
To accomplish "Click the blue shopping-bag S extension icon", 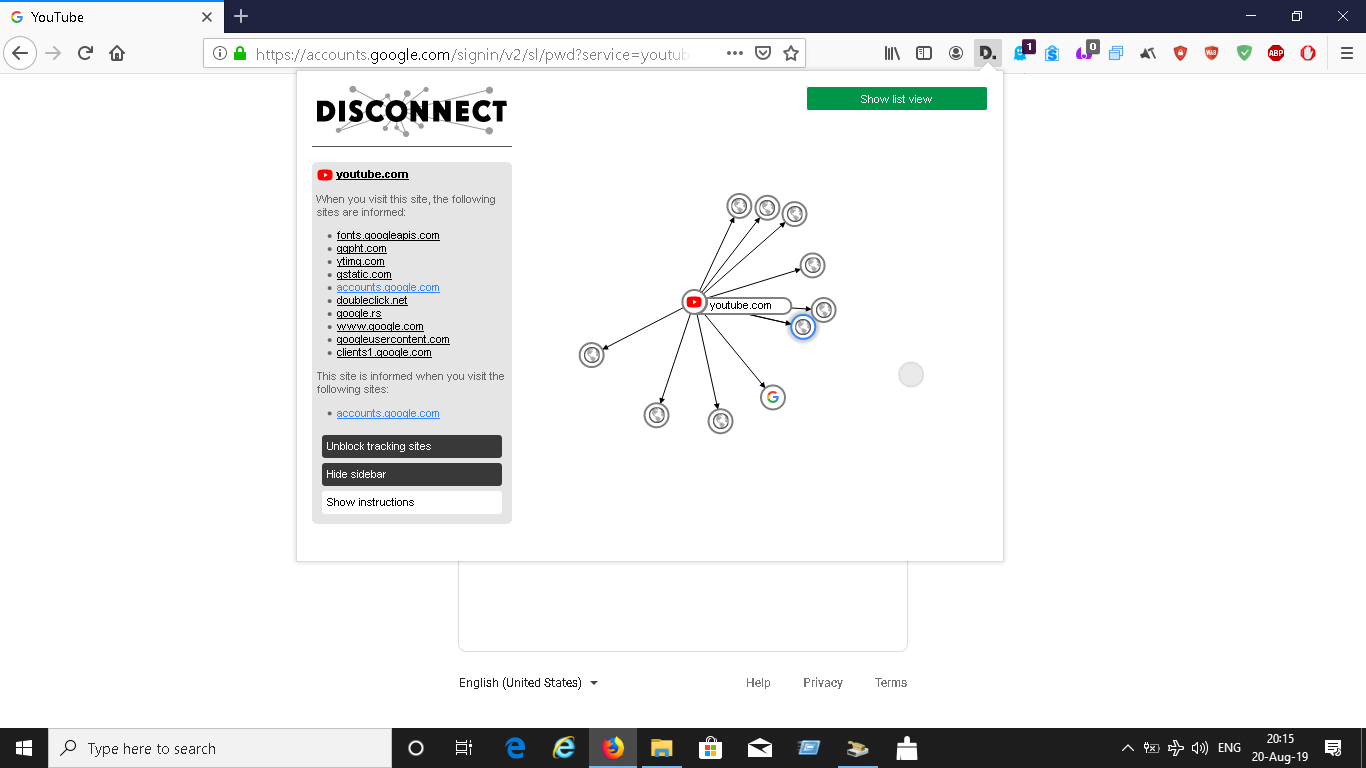I will pos(1052,53).
